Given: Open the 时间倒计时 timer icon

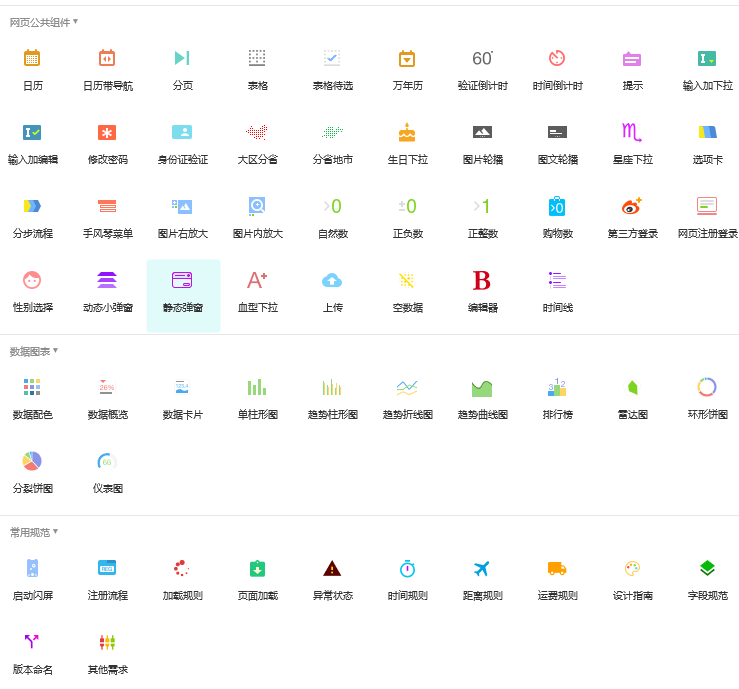Looking at the screenshot, I should 557,58.
